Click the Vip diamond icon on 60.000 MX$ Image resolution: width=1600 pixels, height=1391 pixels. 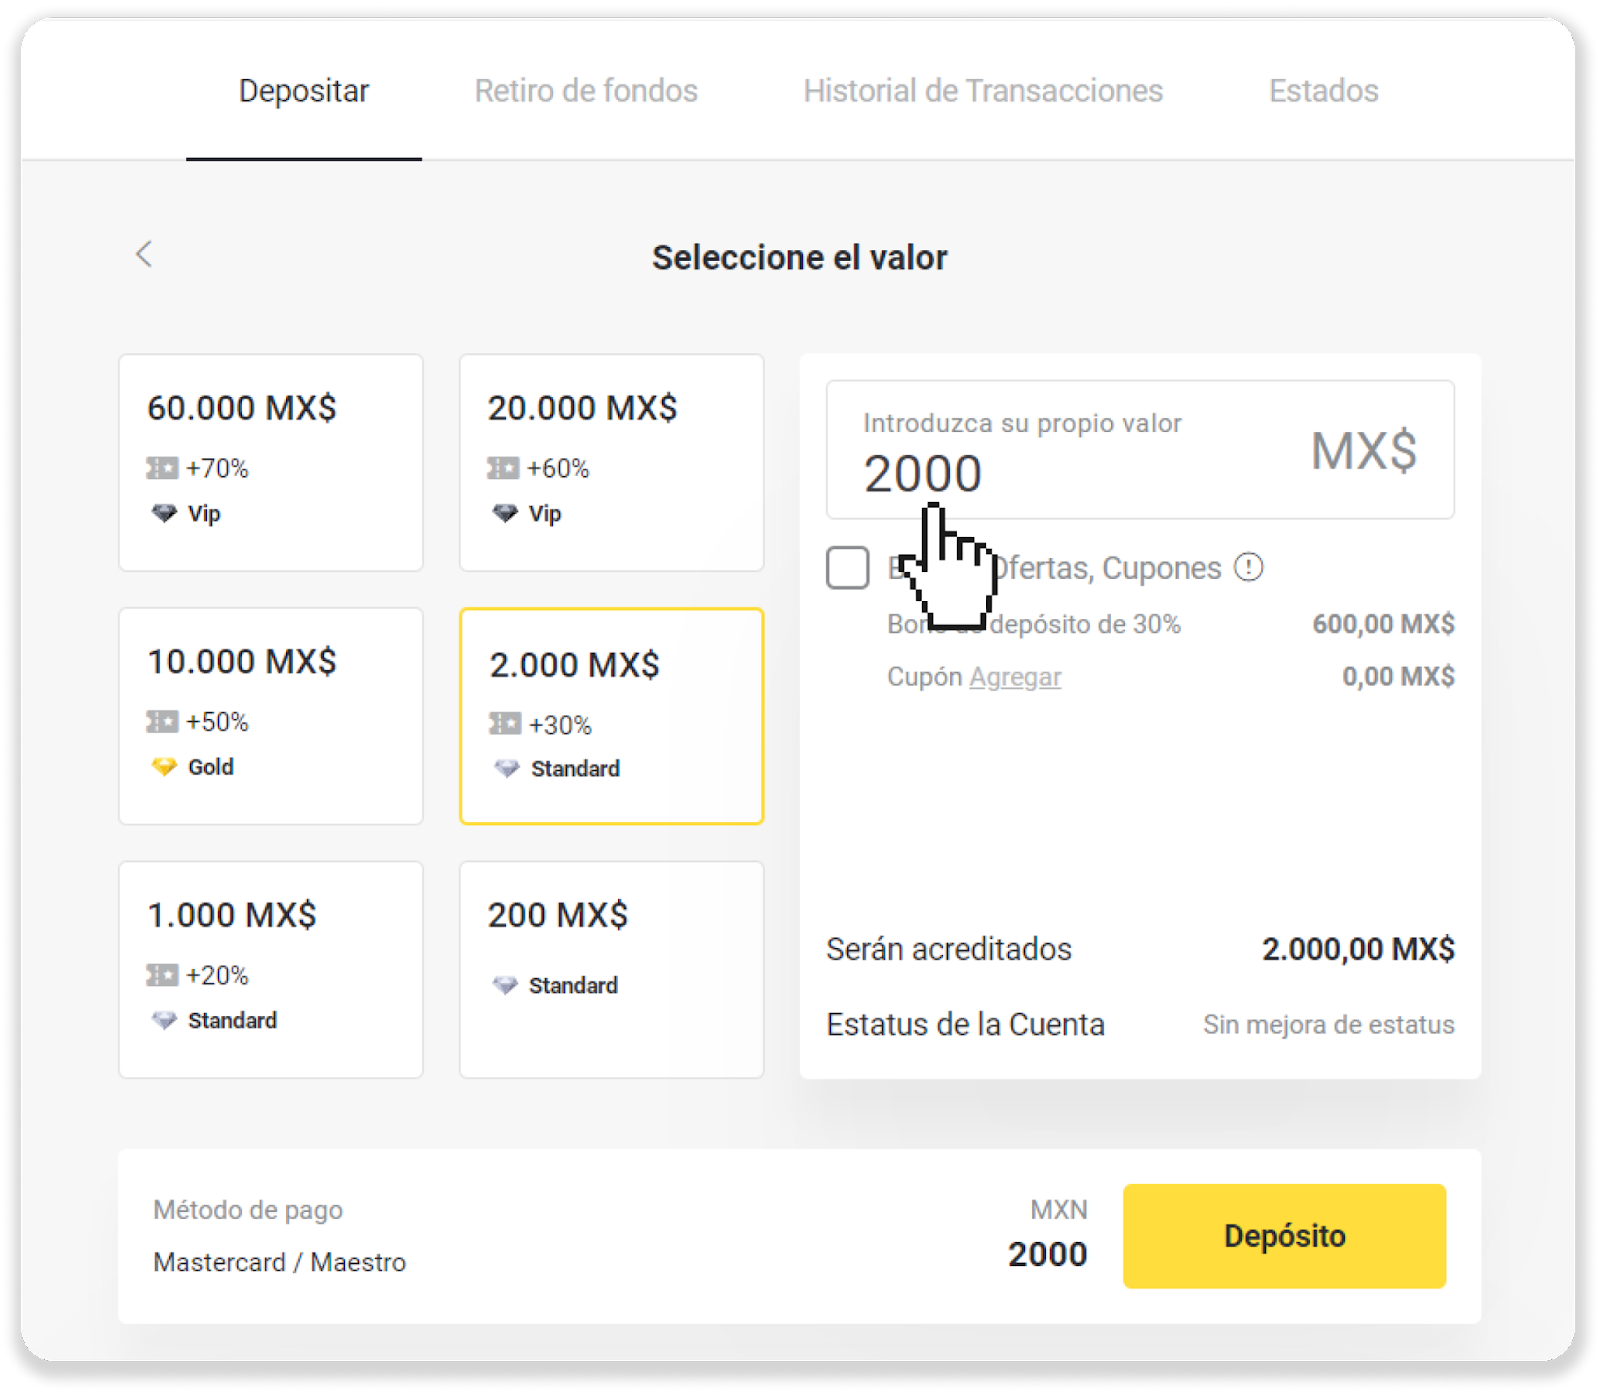tap(164, 514)
